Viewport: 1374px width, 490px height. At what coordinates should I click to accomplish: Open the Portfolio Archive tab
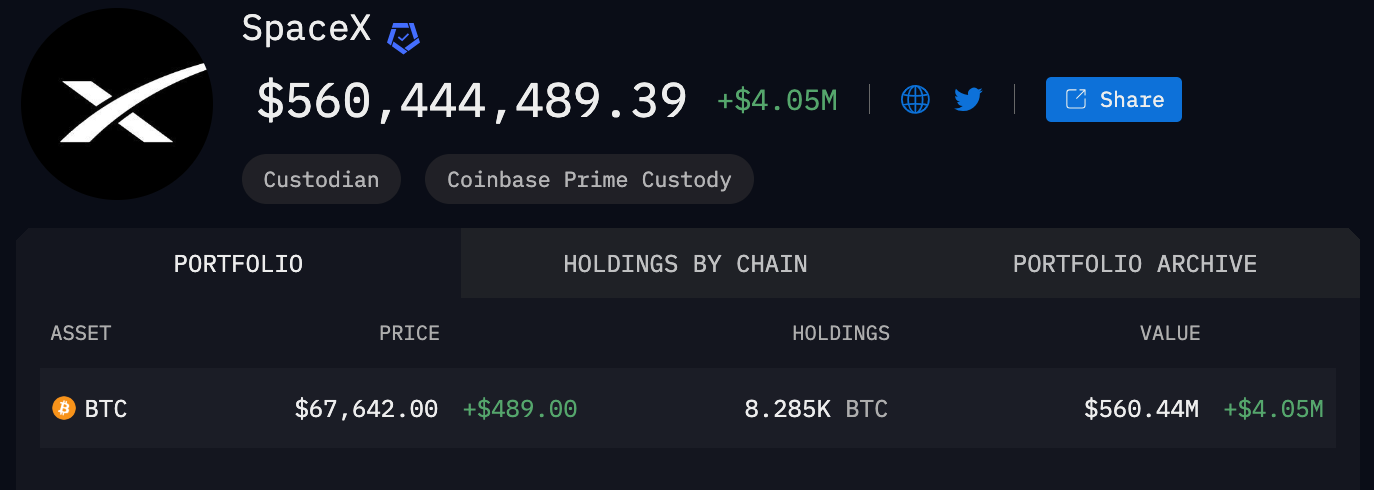tap(1135, 264)
